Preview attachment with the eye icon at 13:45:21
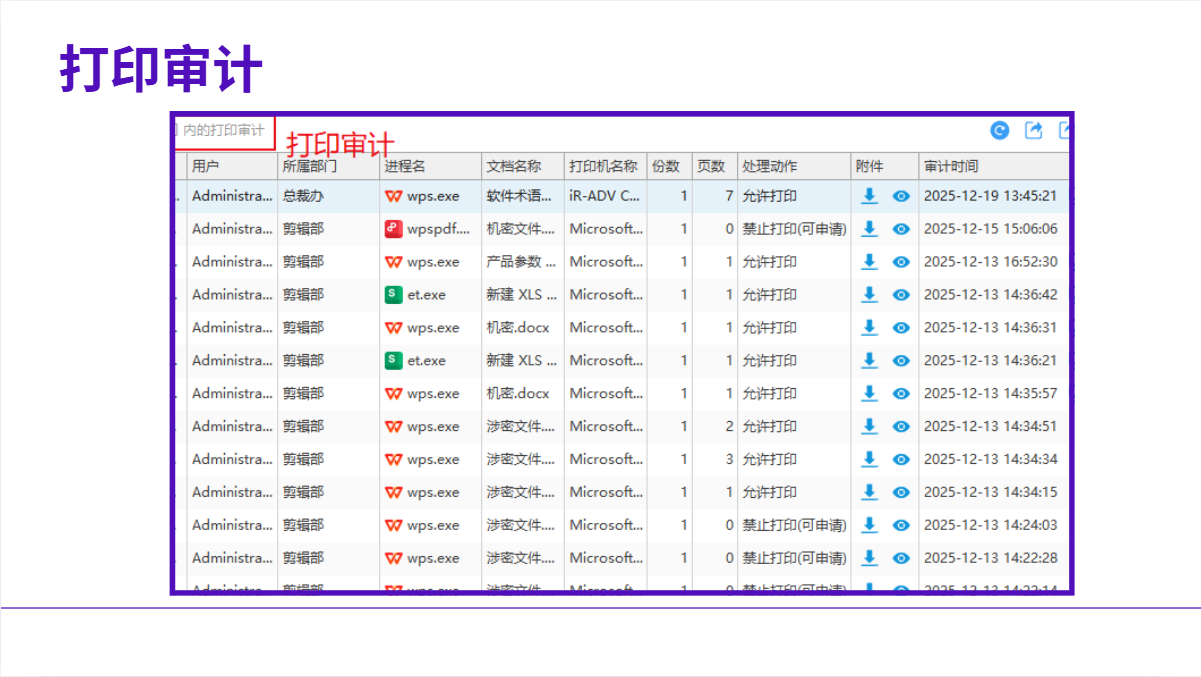 pyautogui.click(x=901, y=196)
